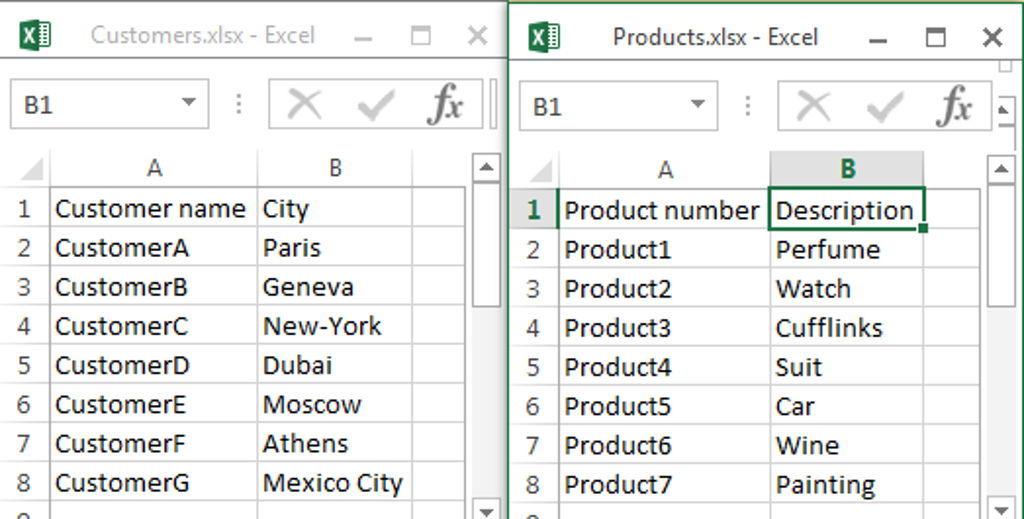Minimize the Products.xlsx window
The width and height of the screenshot is (1024, 519).
878,39
